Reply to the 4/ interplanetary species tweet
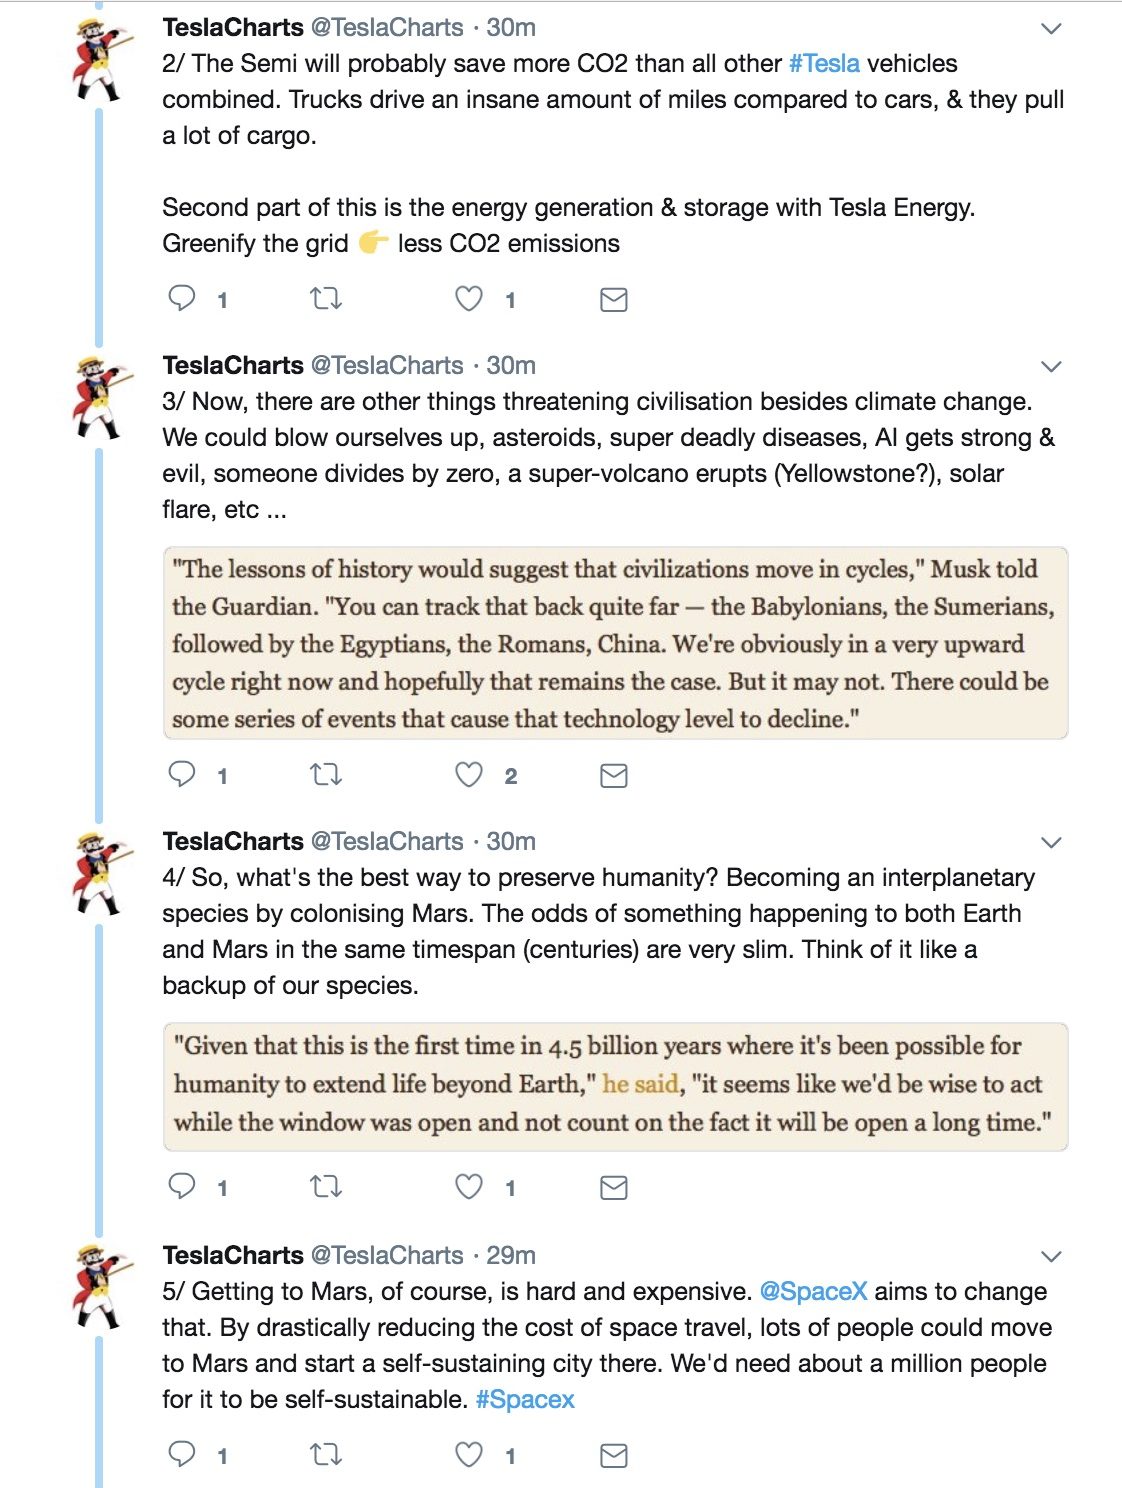The width and height of the screenshot is (1122, 1488). click(x=182, y=1186)
